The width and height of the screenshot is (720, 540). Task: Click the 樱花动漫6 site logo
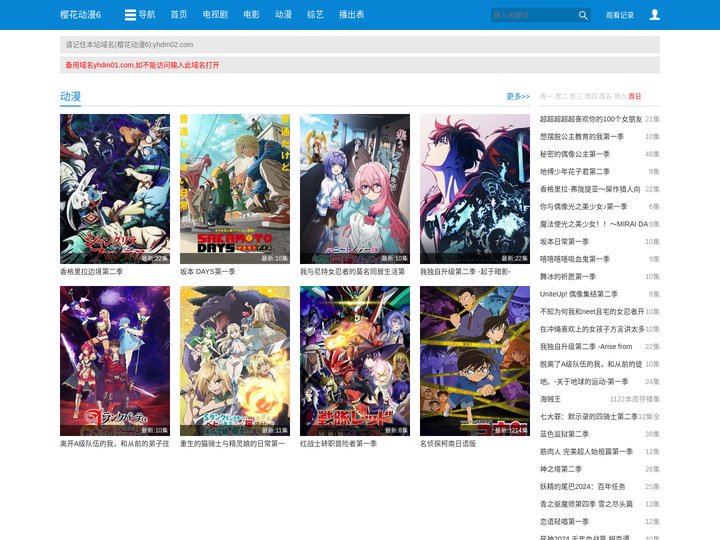tap(80, 15)
